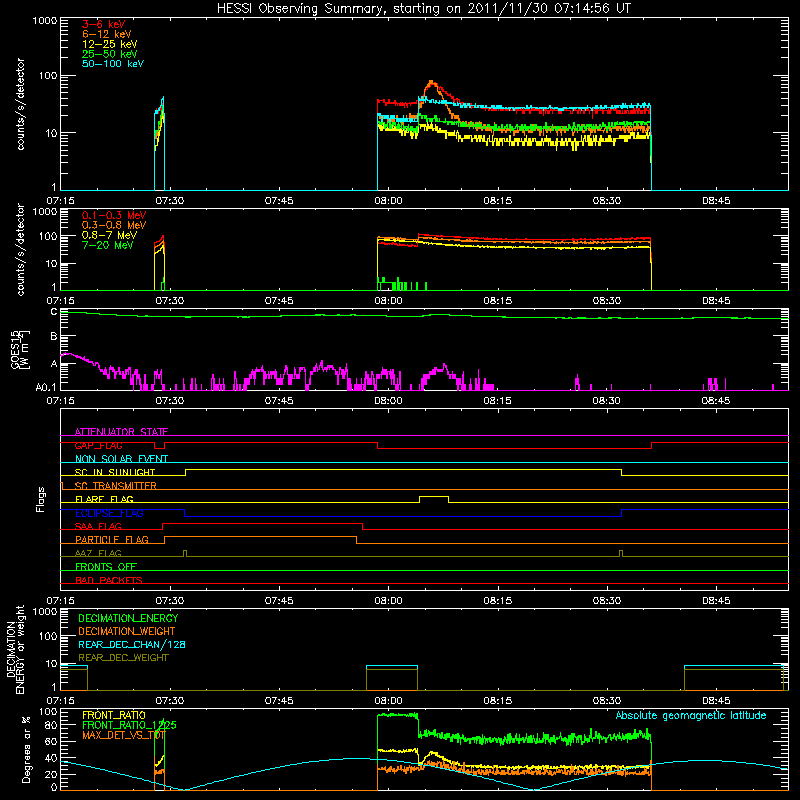Click the vertical Flags axis title
This screenshot has height=800, width=800.
[x=41, y=499]
